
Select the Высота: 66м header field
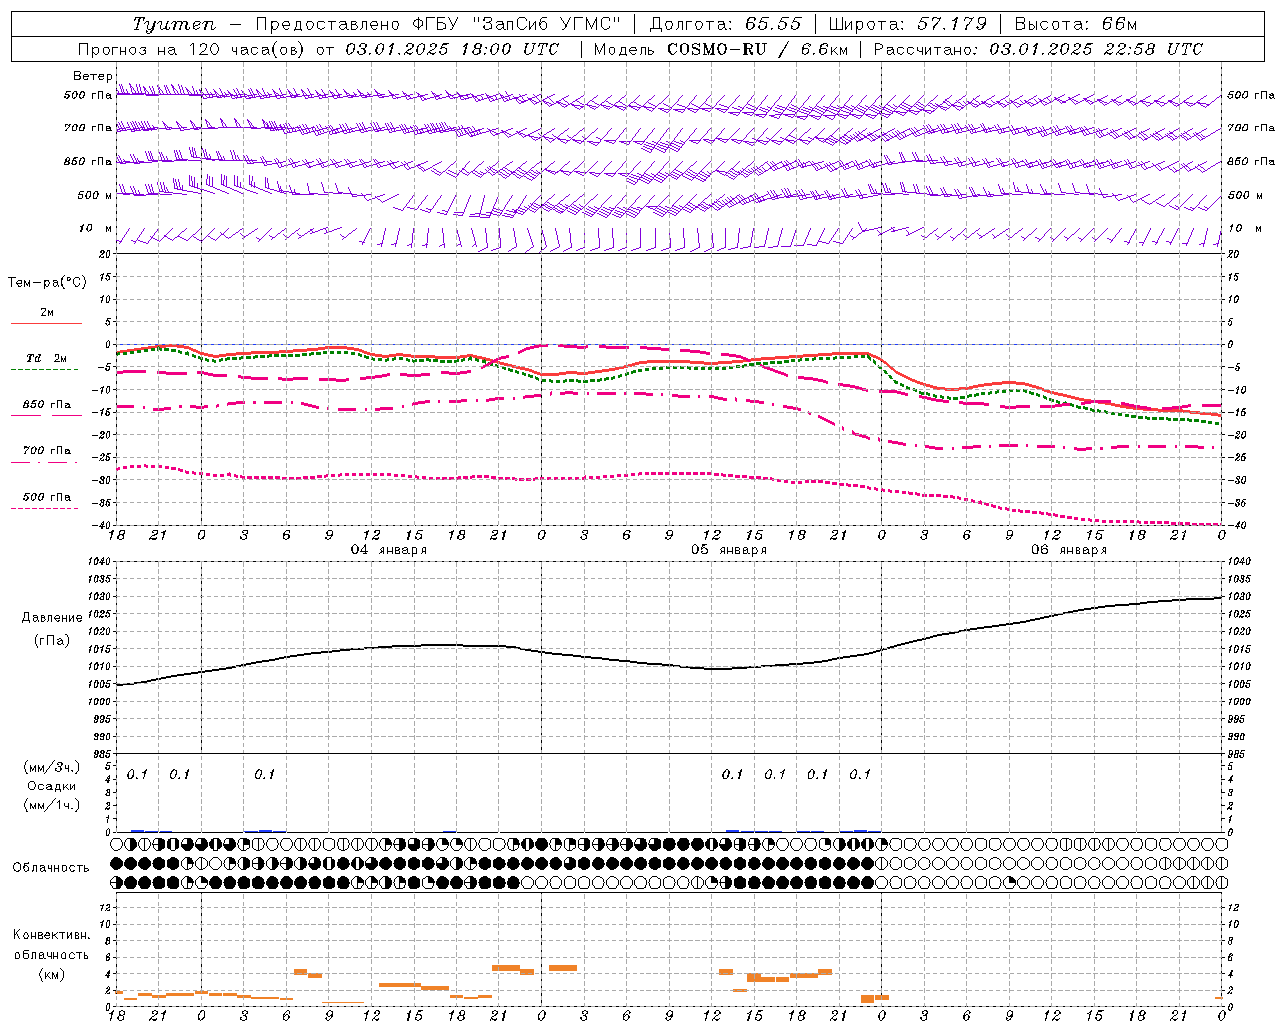coord(1076,24)
